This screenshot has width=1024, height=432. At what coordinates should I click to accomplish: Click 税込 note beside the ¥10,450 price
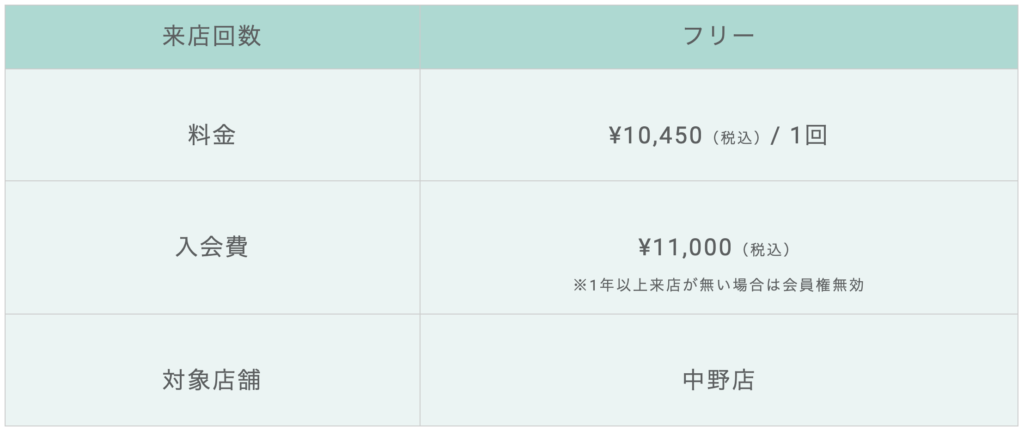[x=737, y=138]
